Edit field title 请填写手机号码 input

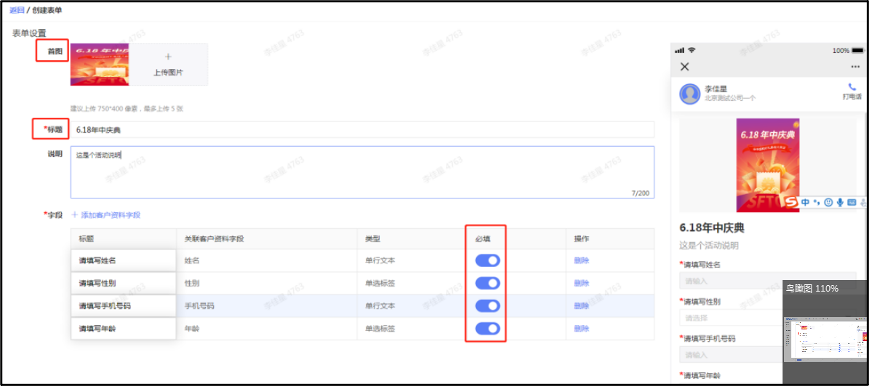tap(123, 306)
